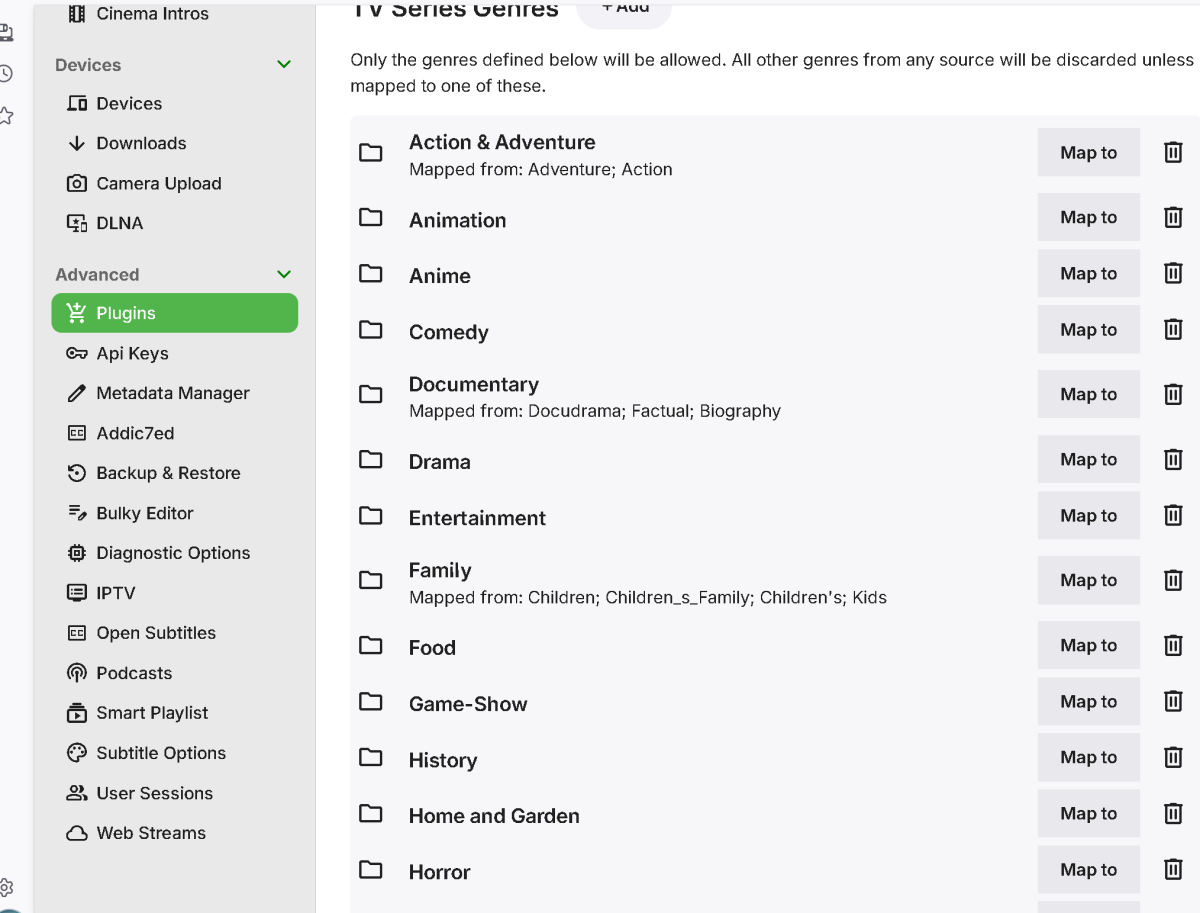This screenshot has height=913, width=1200.
Task: Click trash icon for Anime genre
Action: [x=1173, y=273]
